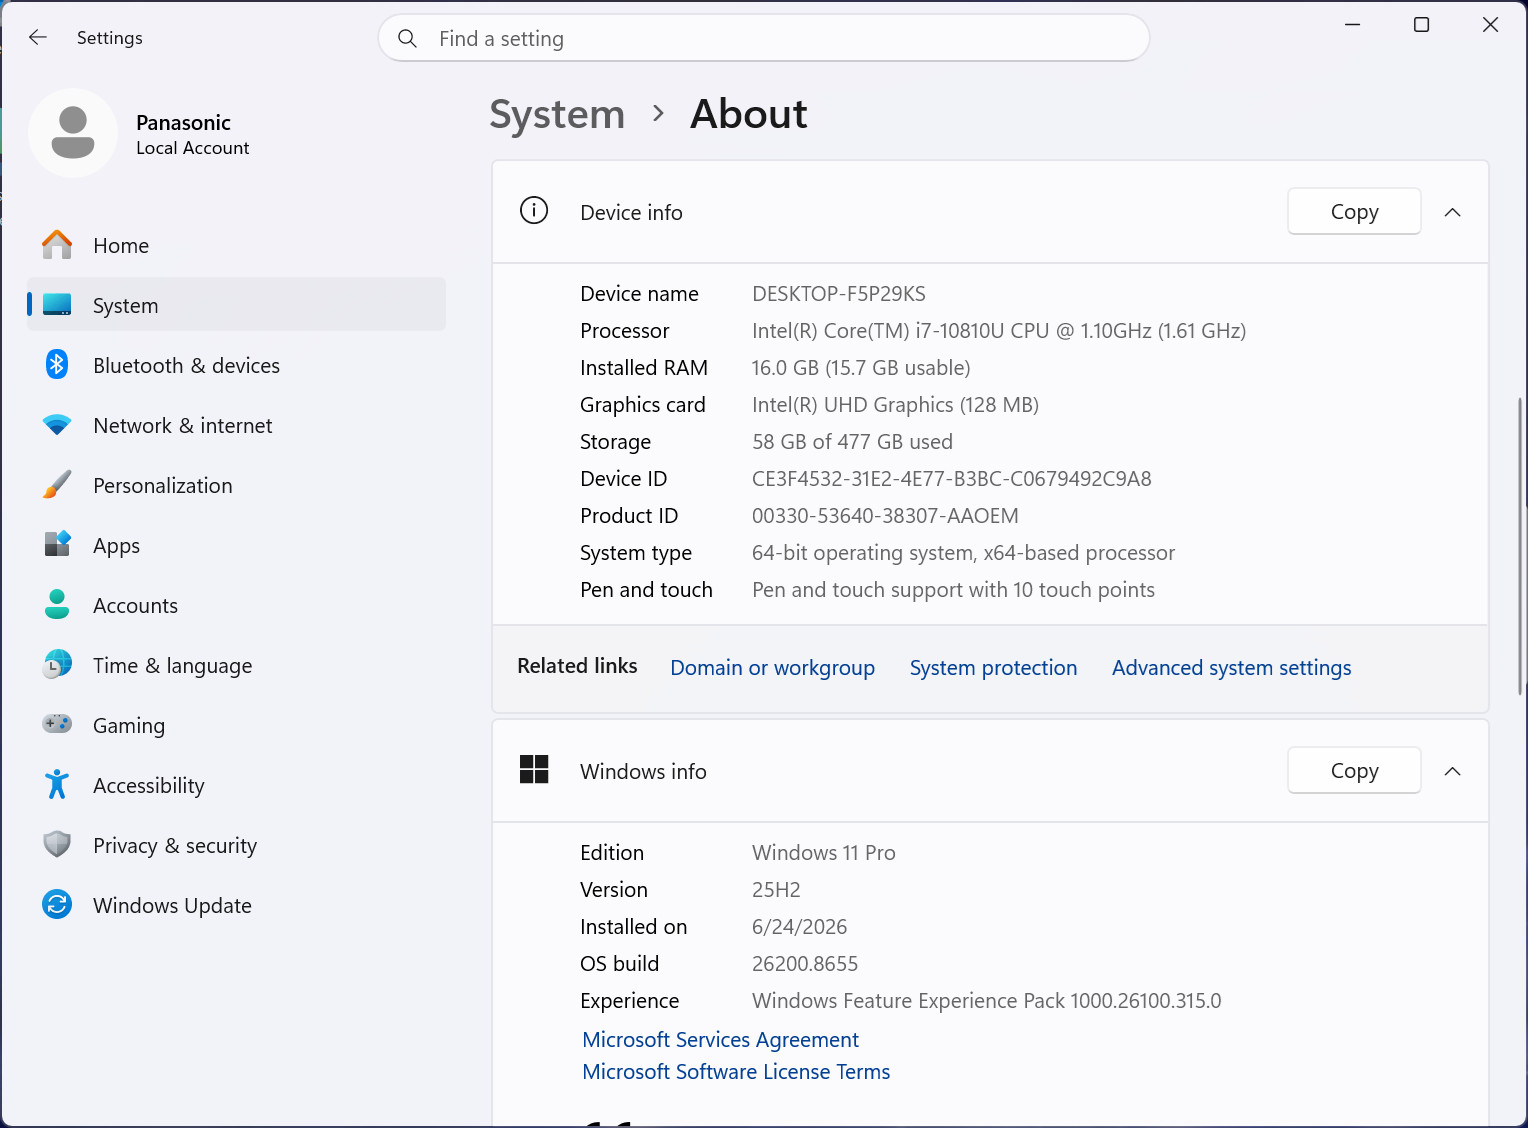The width and height of the screenshot is (1528, 1128).
Task: Open Bluetooth & devices settings
Action: tap(237, 365)
